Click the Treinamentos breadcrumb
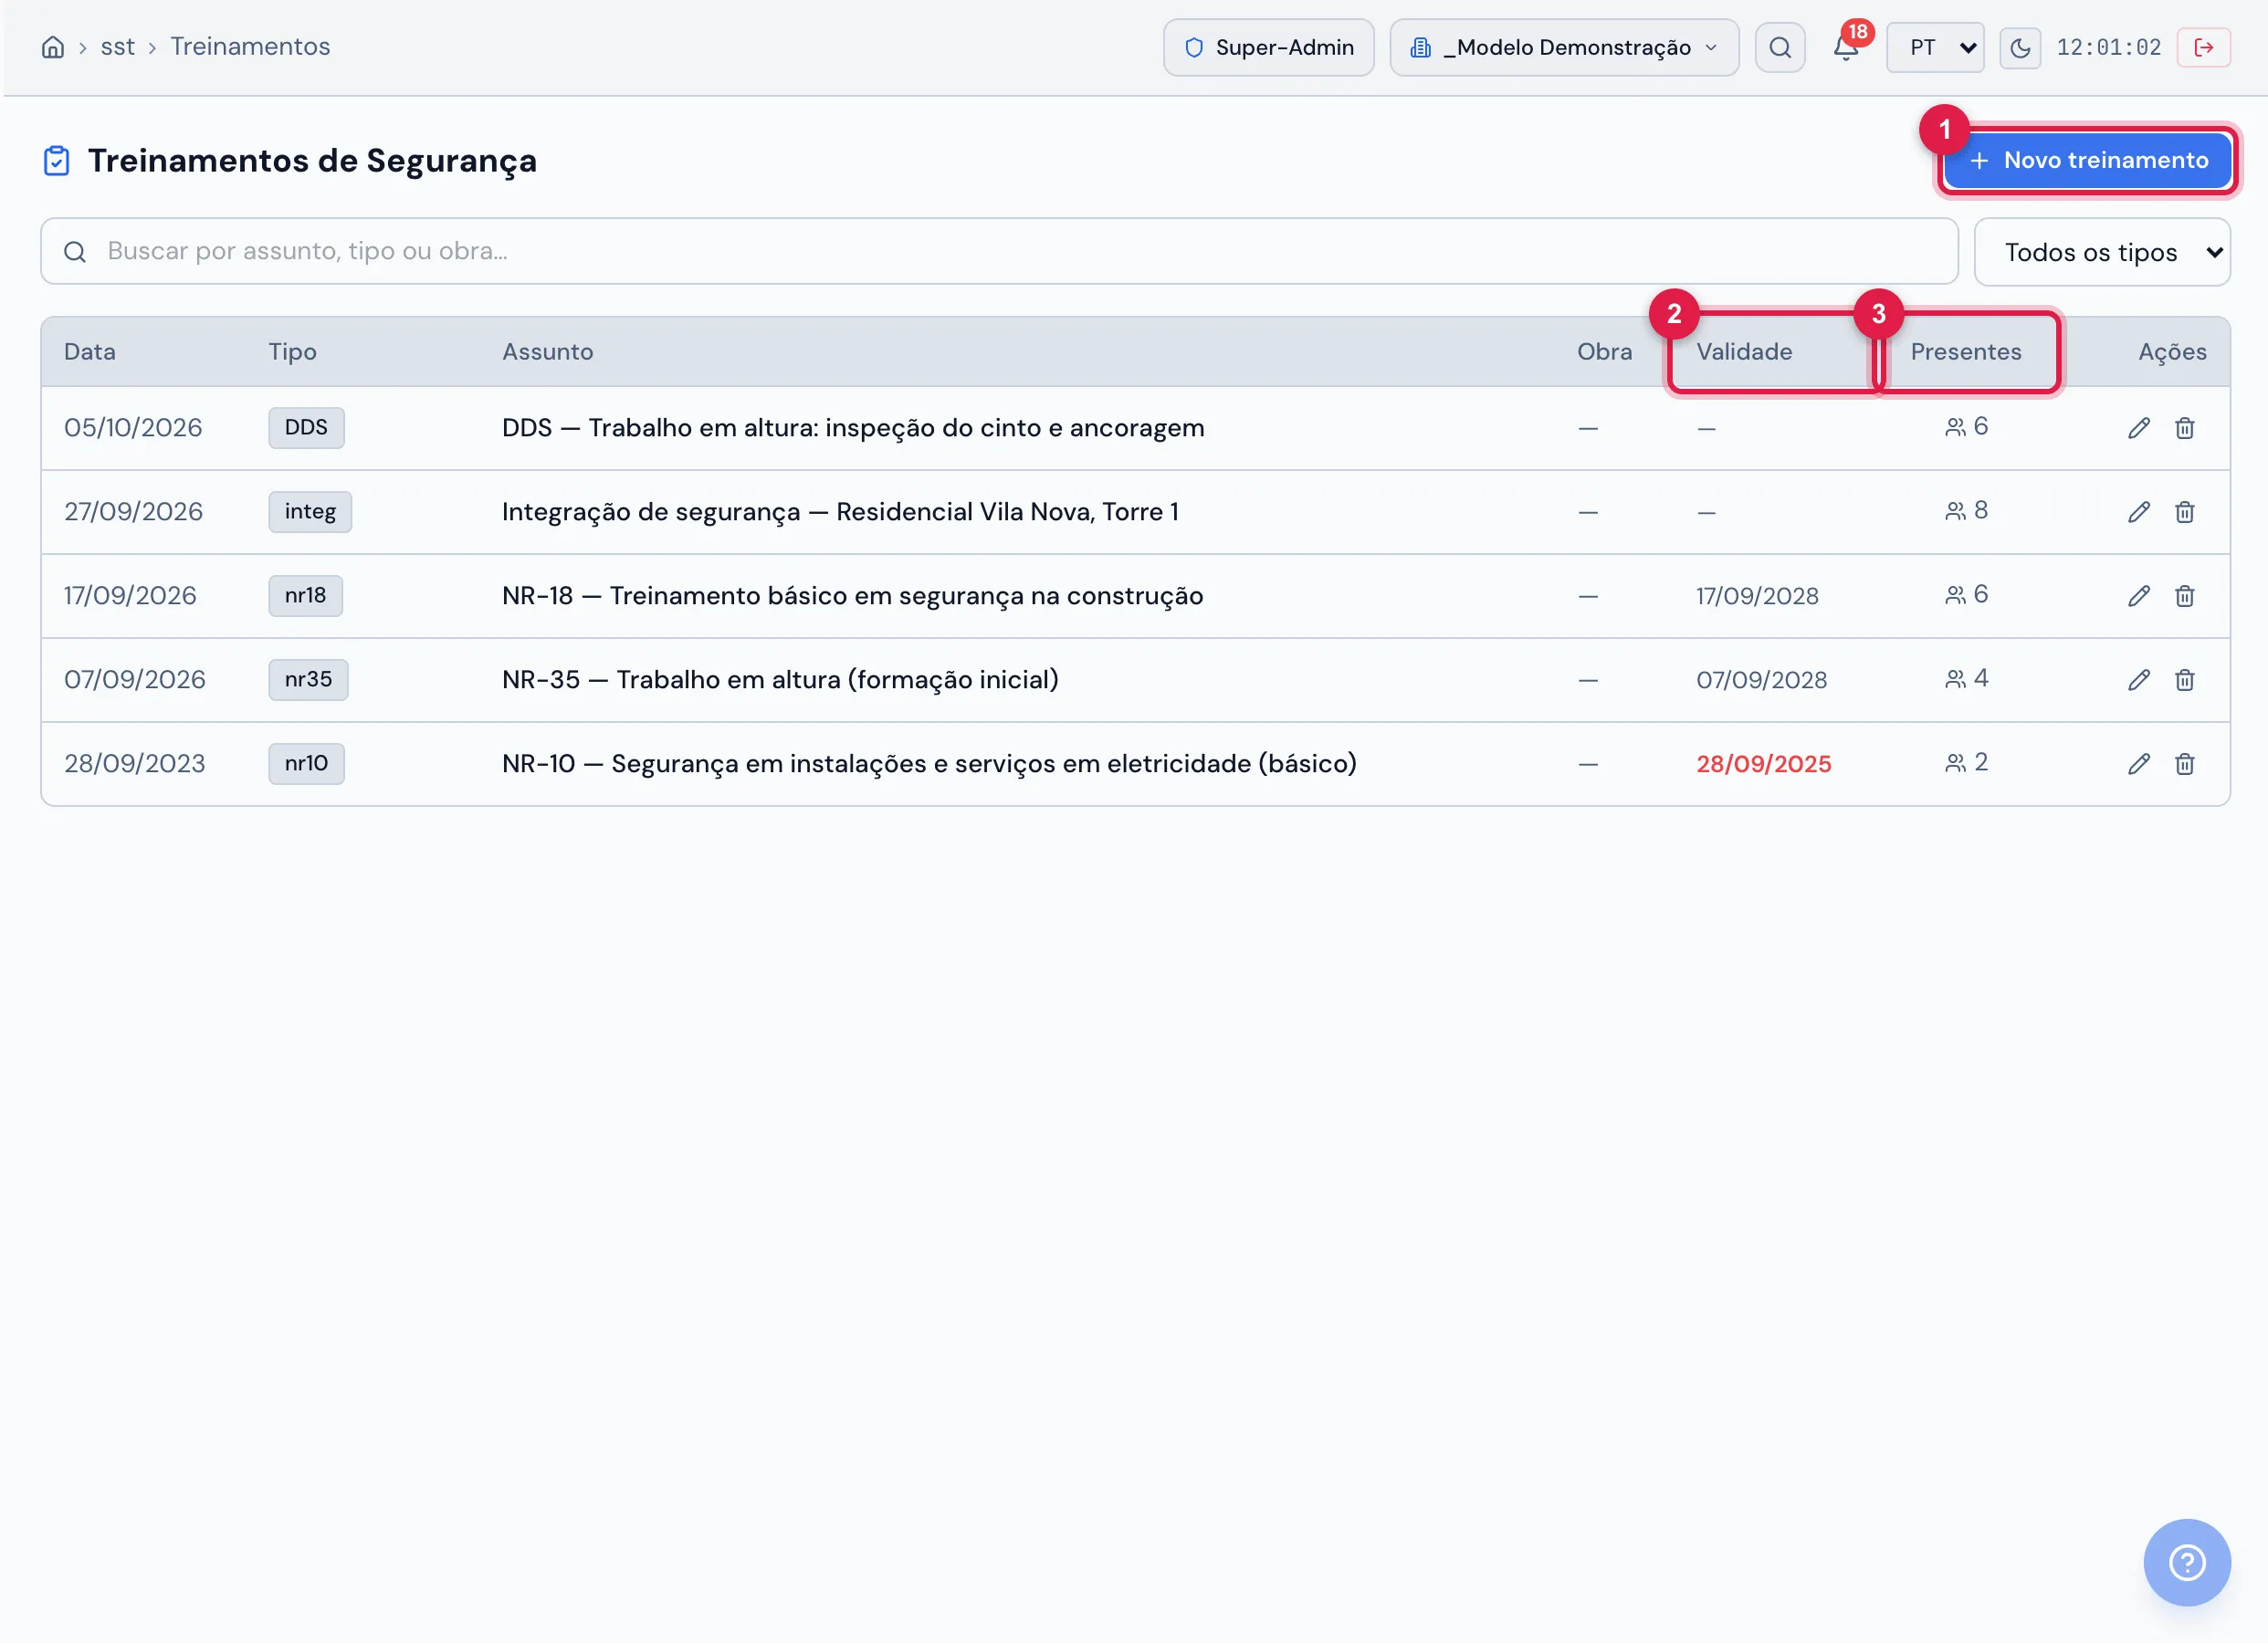This screenshot has width=2268, height=1643. pos(250,47)
